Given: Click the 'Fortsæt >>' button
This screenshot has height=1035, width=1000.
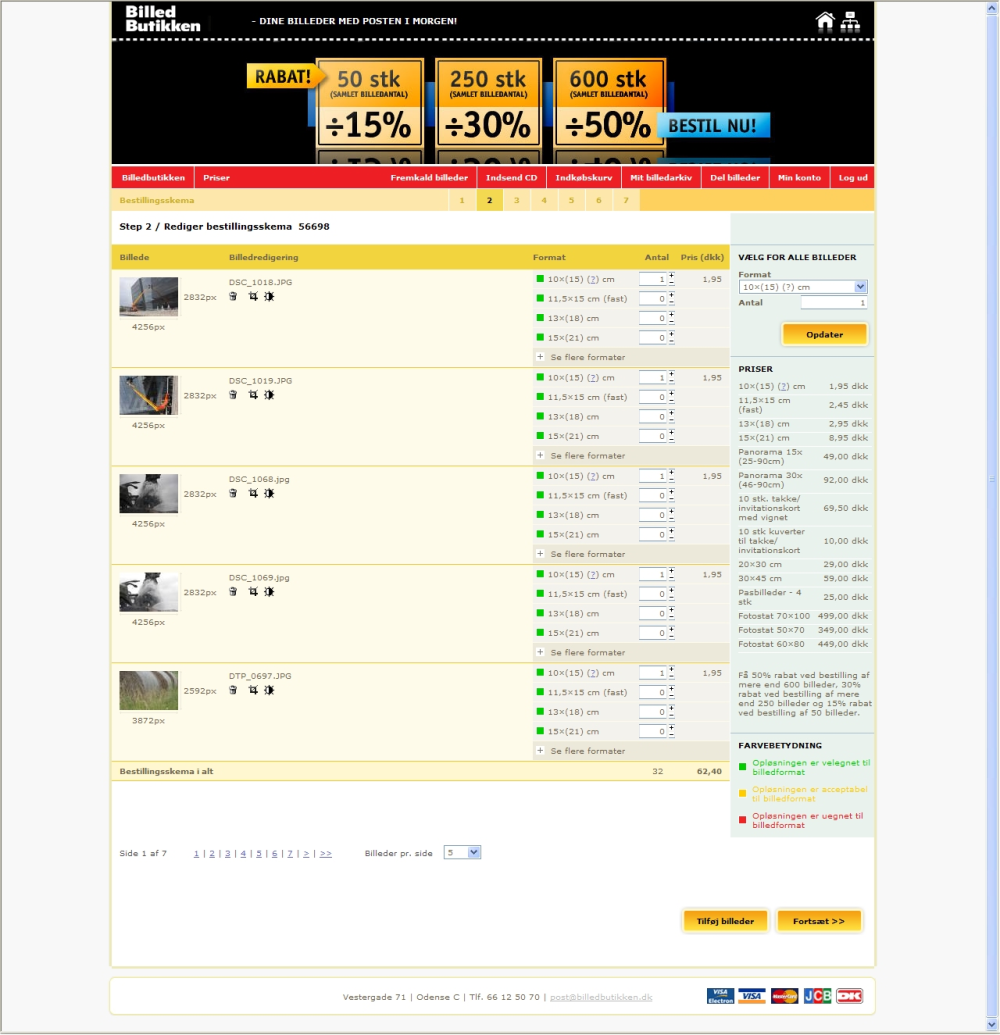Looking at the screenshot, I should pyautogui.click(x=818, y=921).
